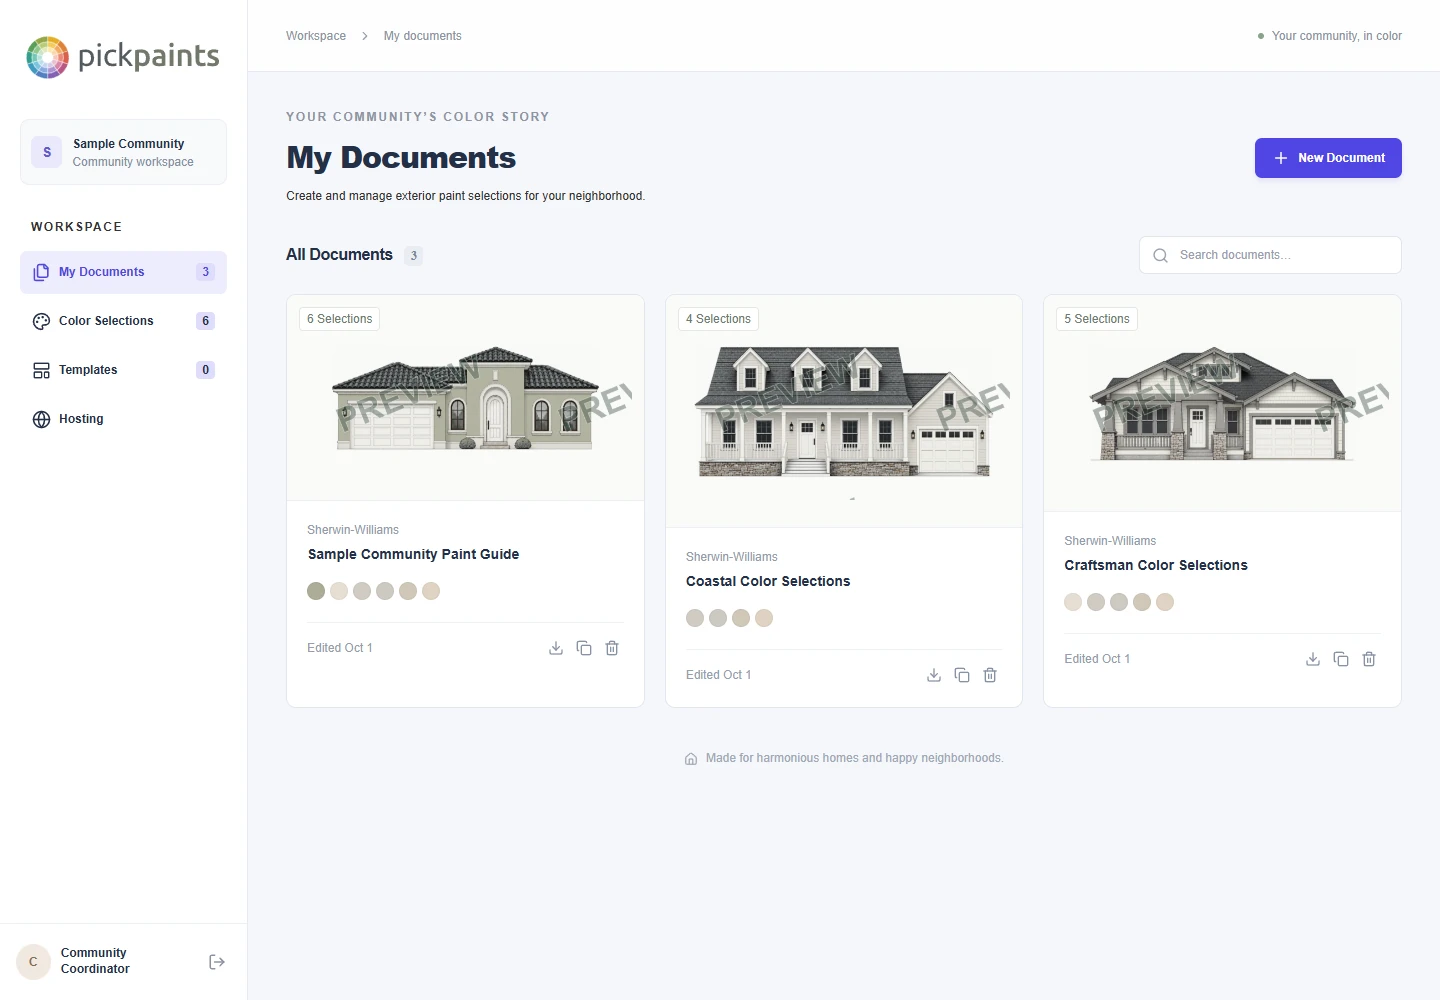The image size is (1440, 1000).
Task: Click the Workspace breadcrumb link
Action: [316, 36]
